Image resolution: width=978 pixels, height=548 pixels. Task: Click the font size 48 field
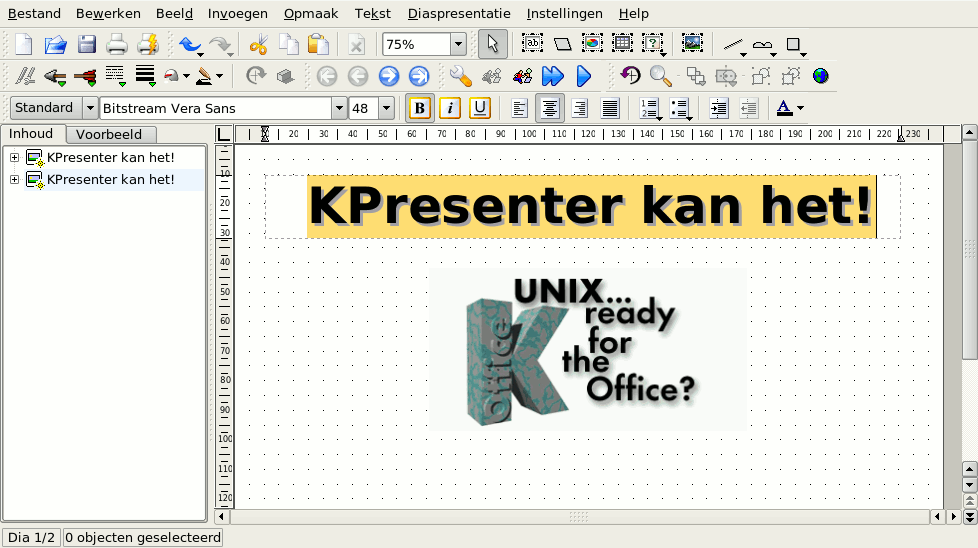[x=362, y=108]
